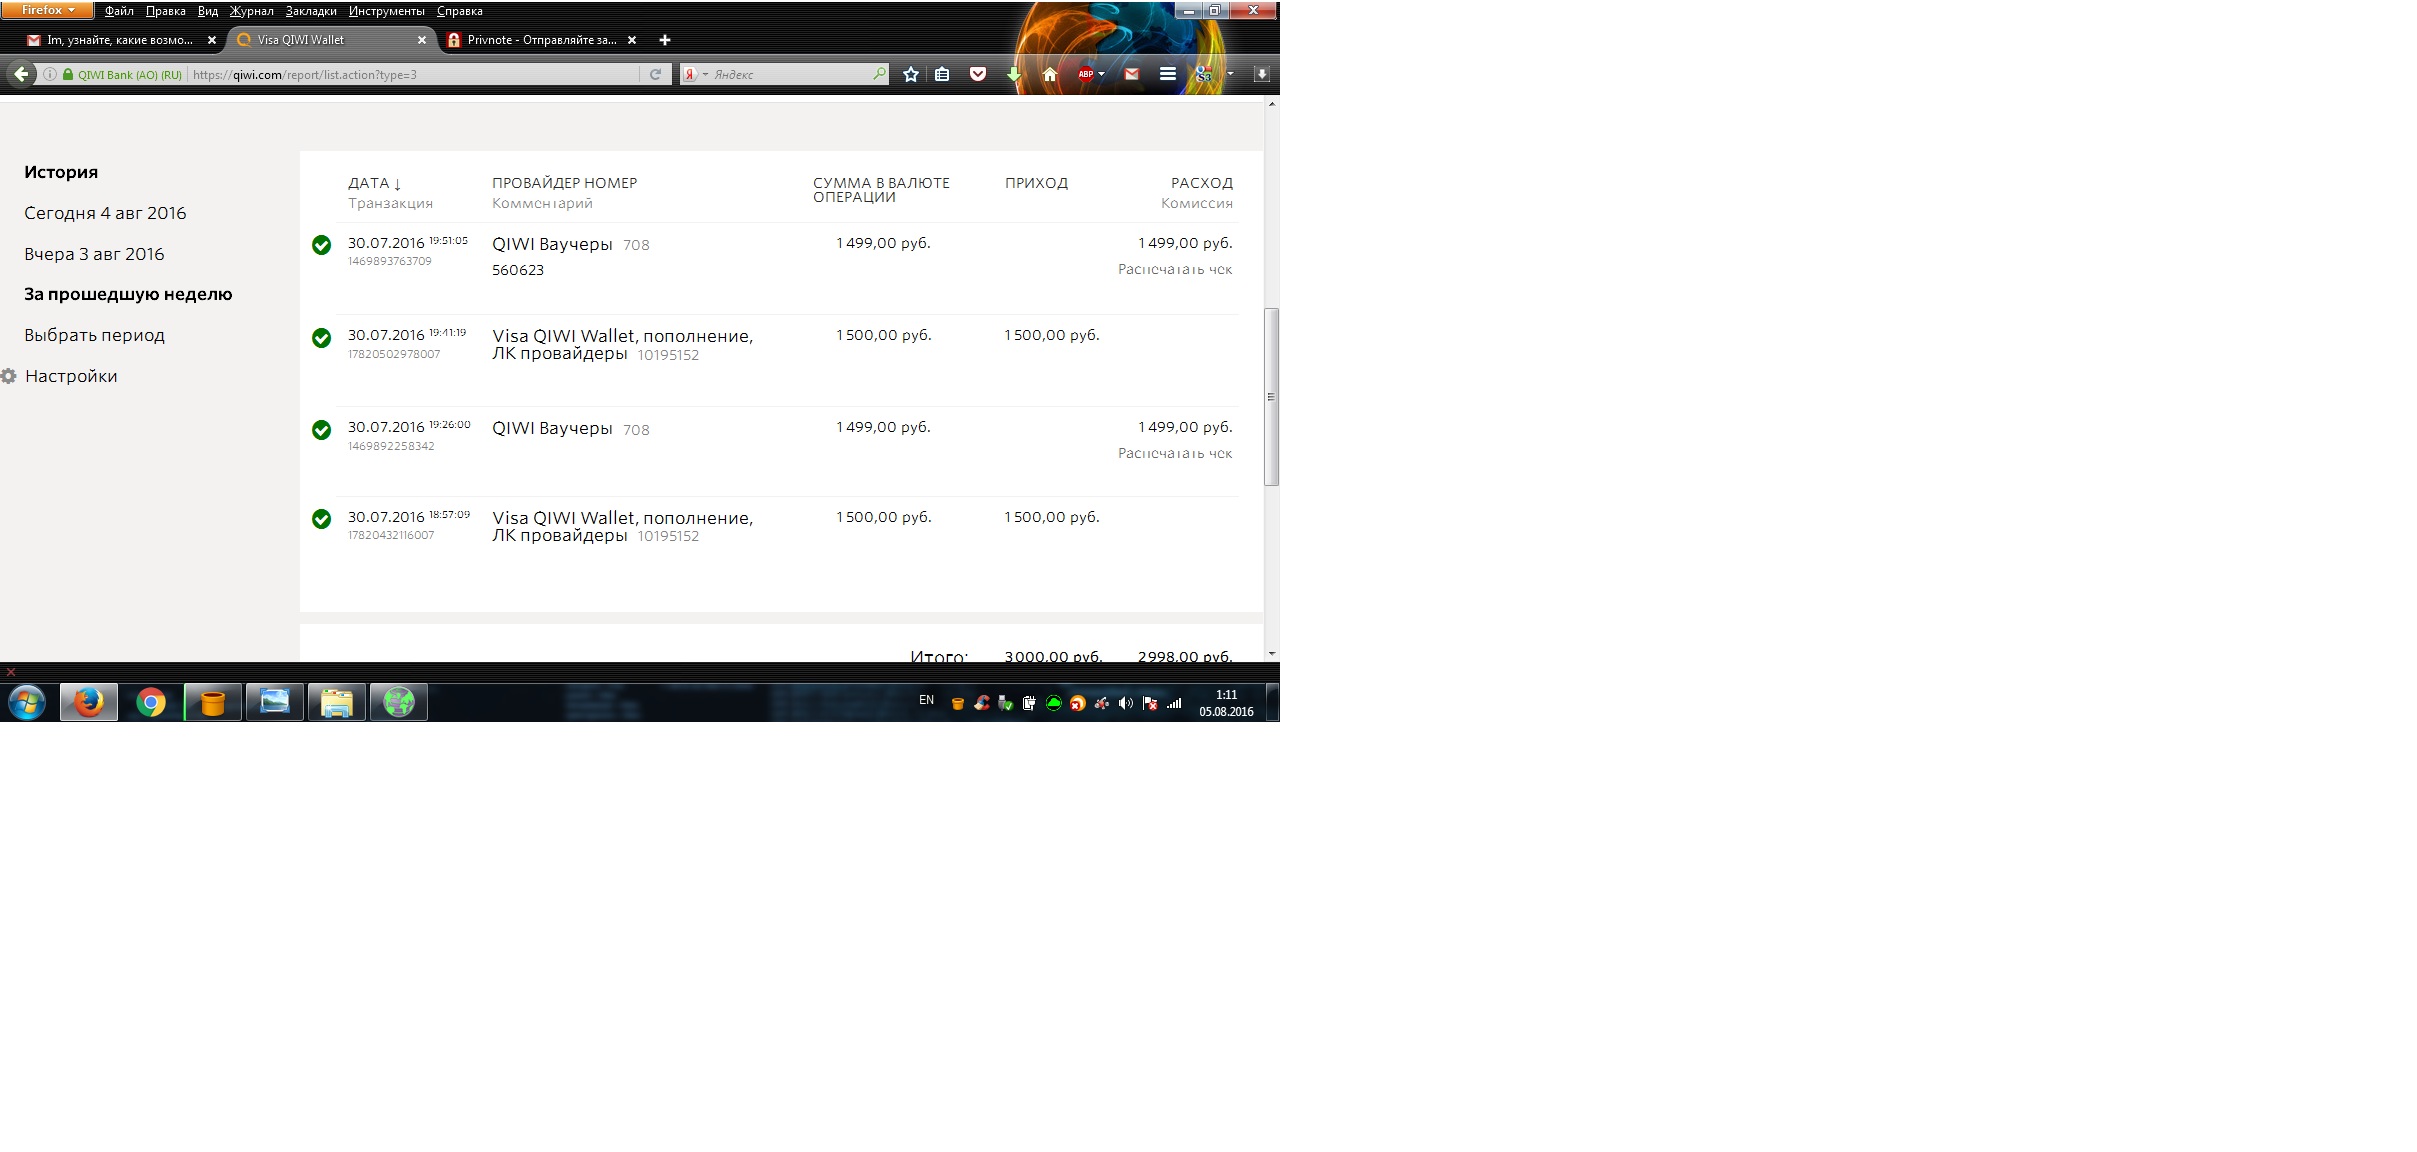Open the Windows Start menu
Screen dimensions: 2417x1152
point(26,702)
